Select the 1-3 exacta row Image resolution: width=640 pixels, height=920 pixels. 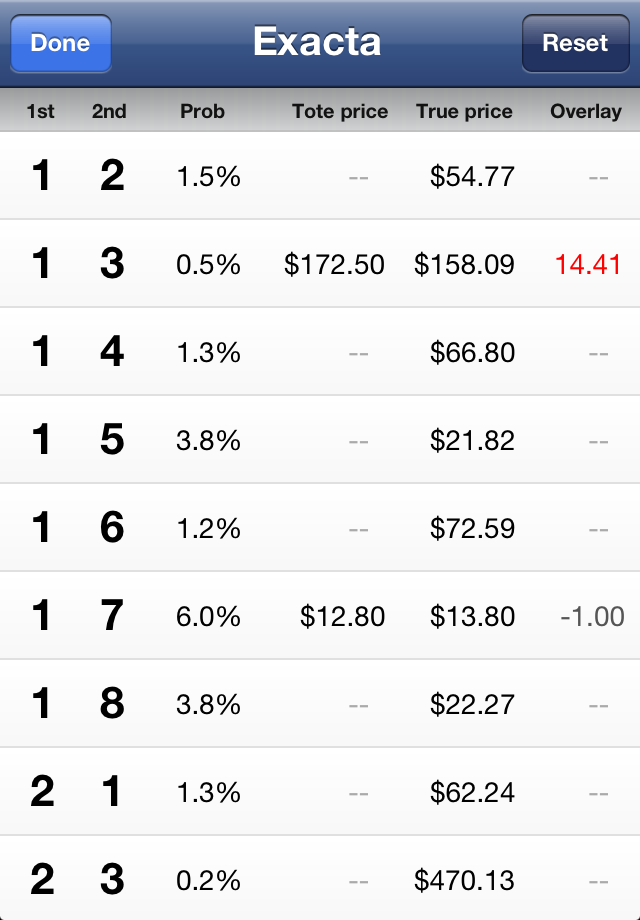320,264
